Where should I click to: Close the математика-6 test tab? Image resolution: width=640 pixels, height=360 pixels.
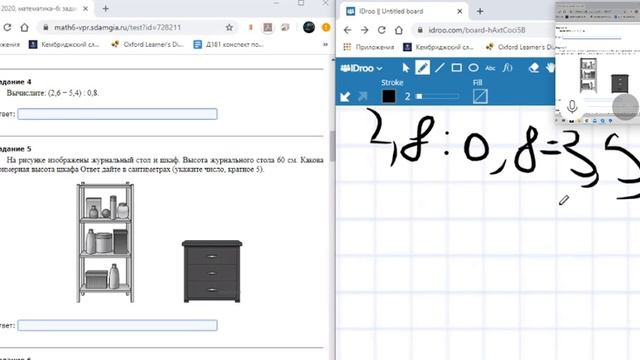(85, 9)
